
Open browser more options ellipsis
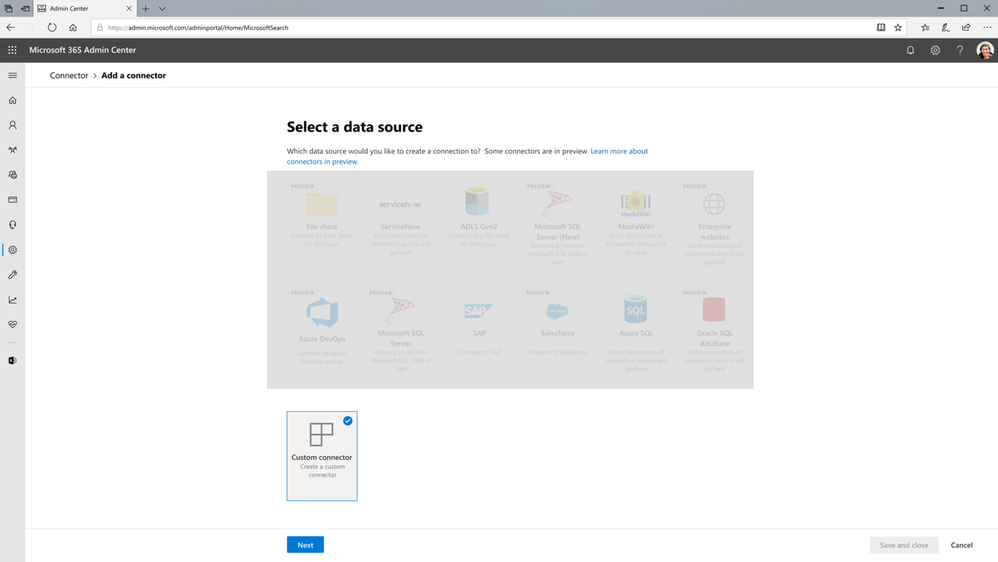(x=987, y=27)
